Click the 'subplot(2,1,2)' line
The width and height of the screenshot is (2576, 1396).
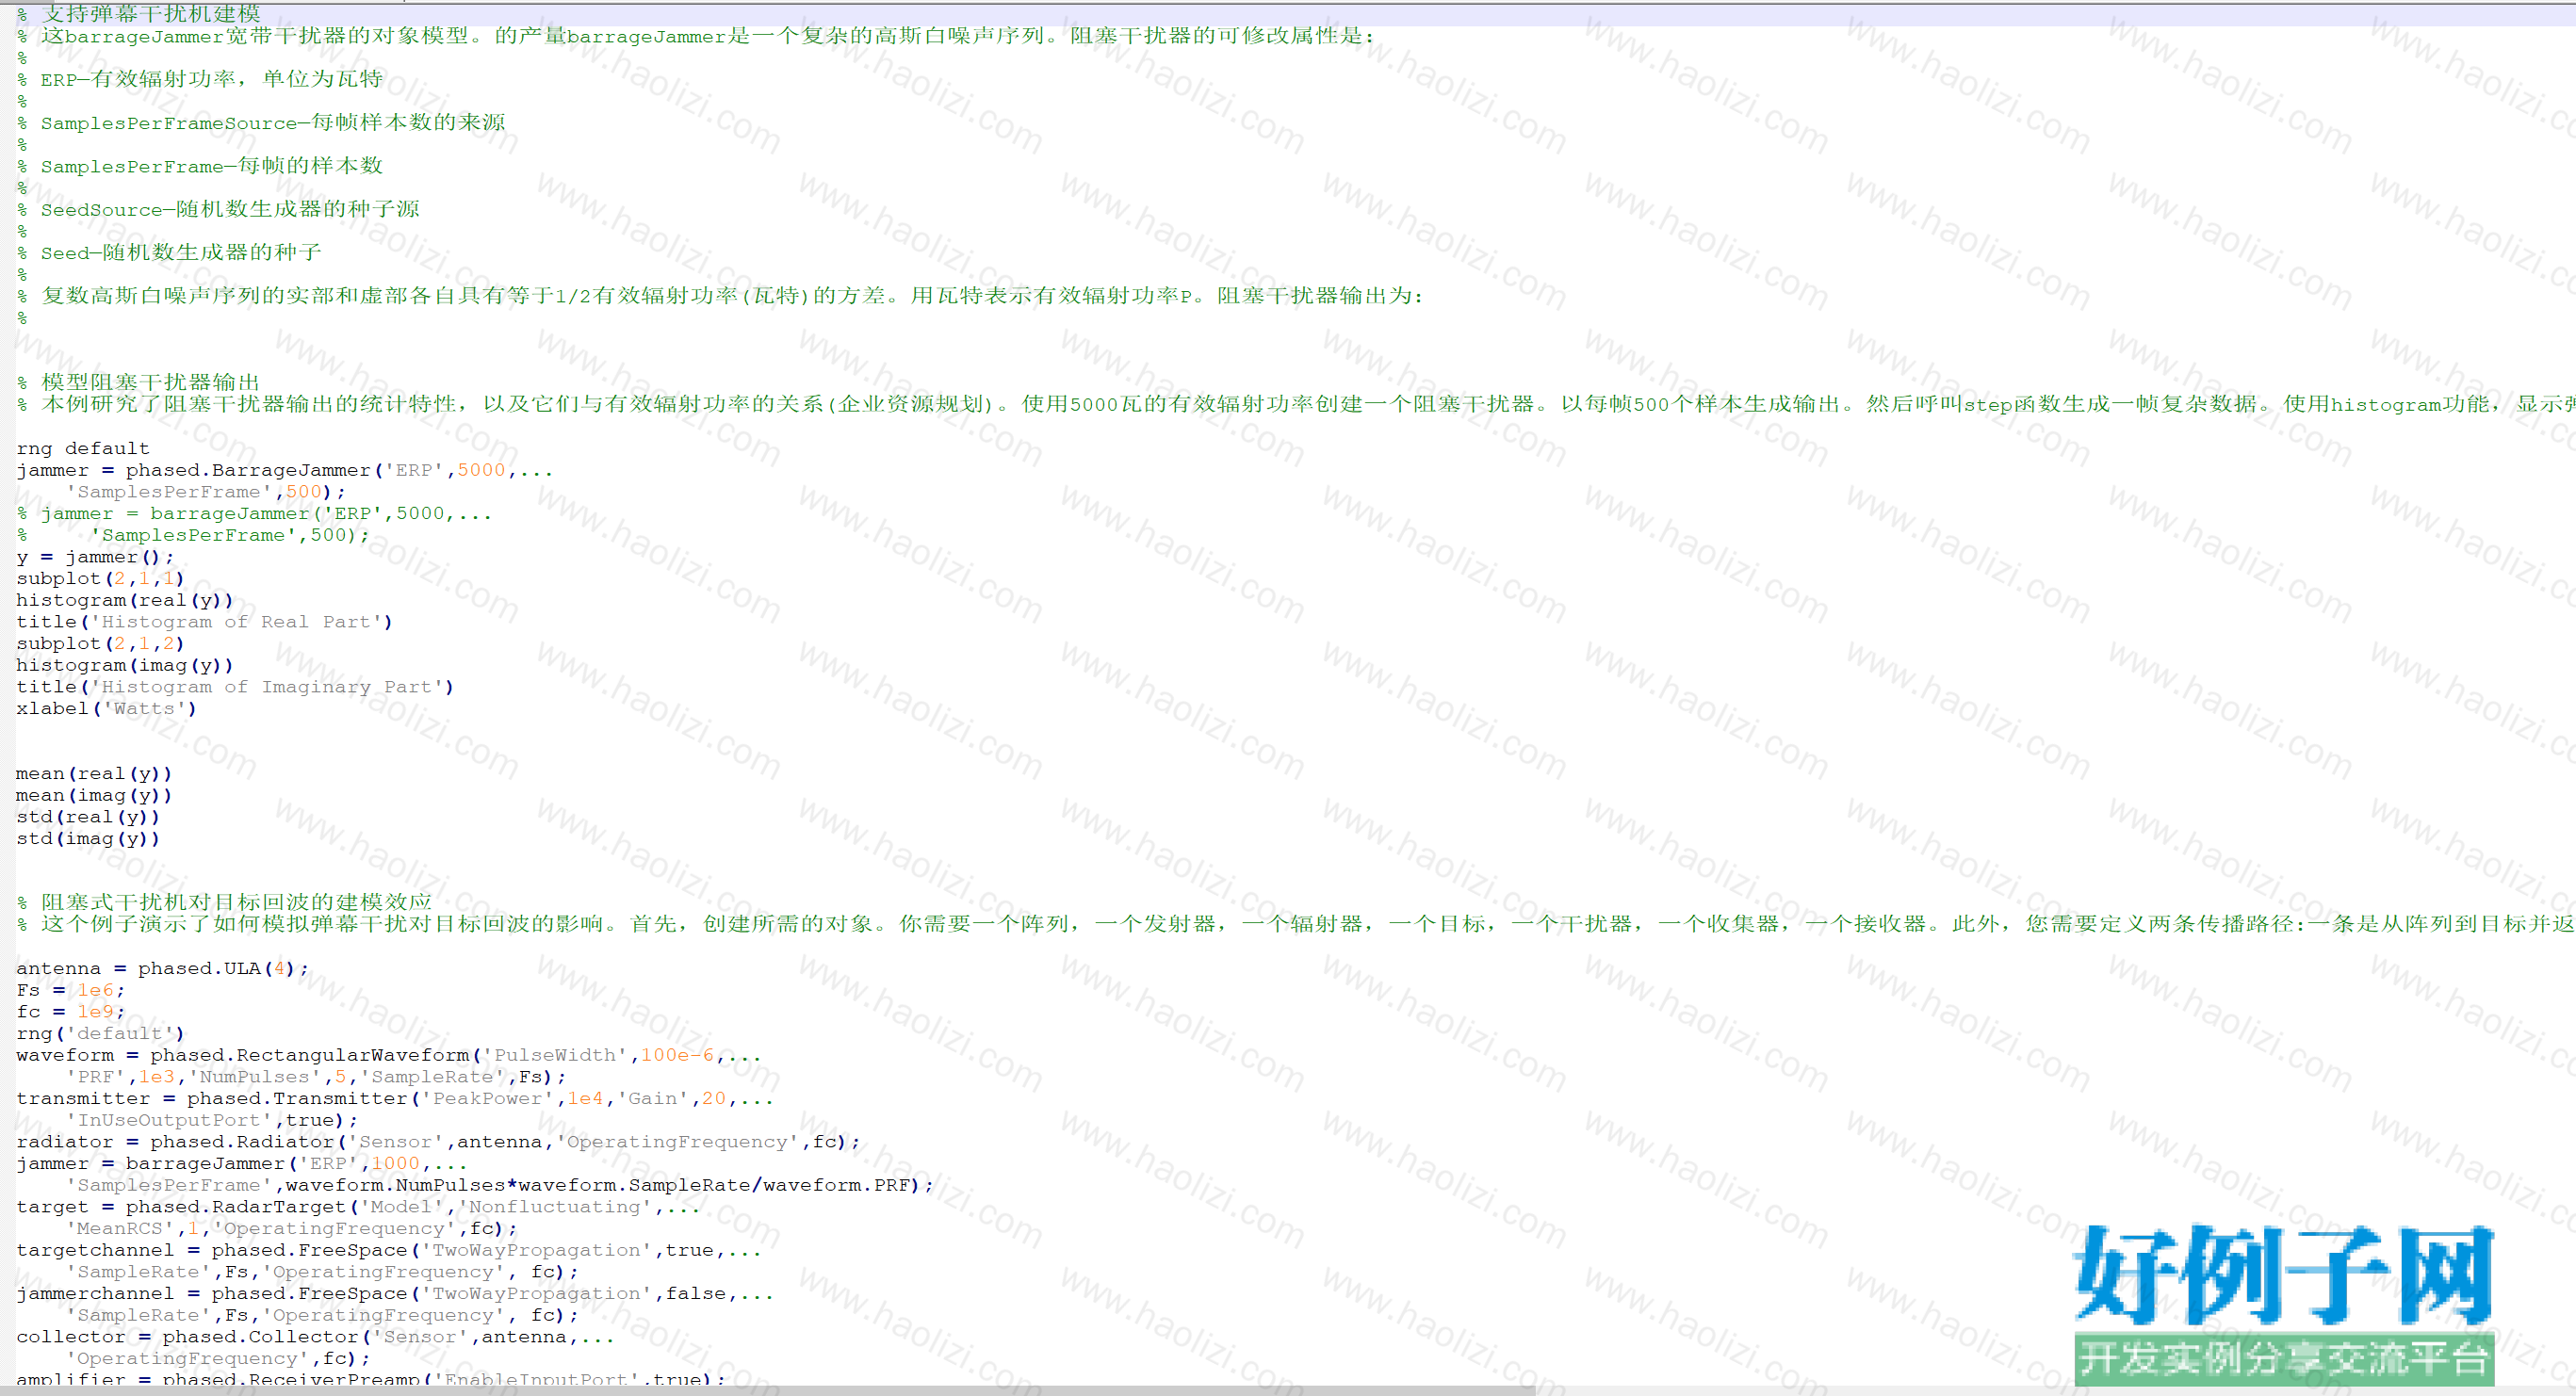pos(100,643)
